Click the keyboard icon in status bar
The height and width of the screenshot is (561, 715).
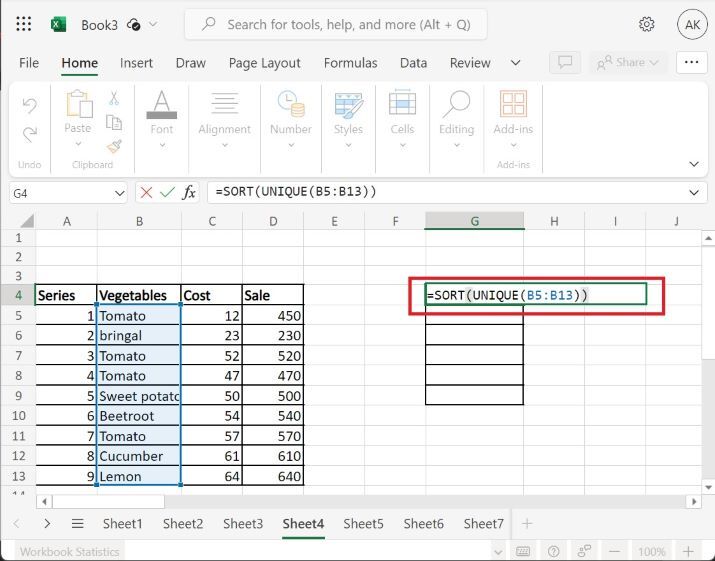523,551
